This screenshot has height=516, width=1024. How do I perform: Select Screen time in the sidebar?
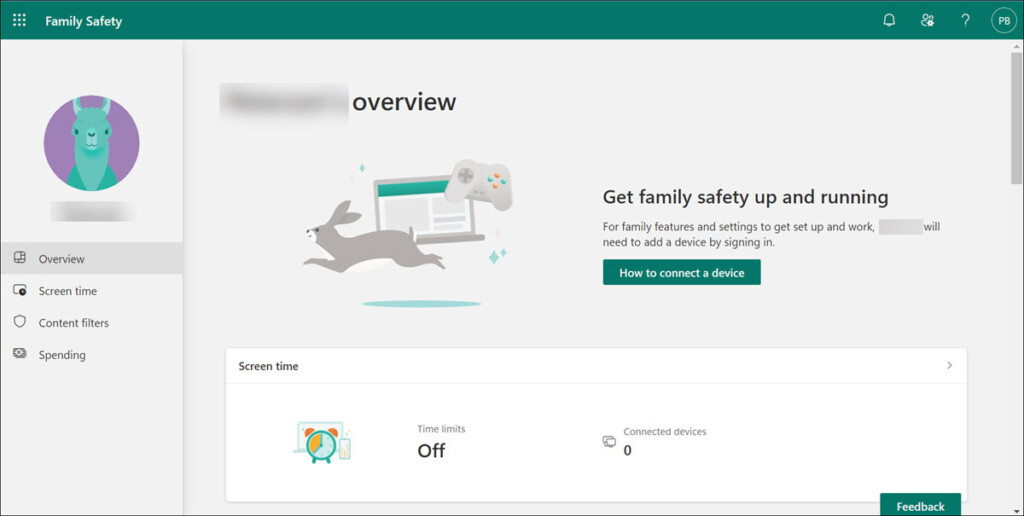[x=91, y=291]
